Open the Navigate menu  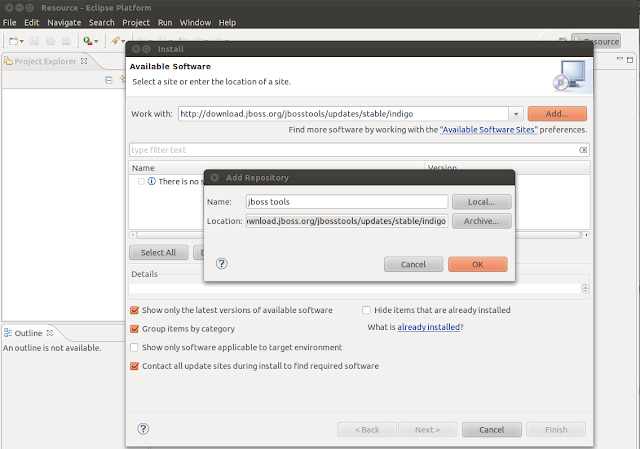point(64,22)
